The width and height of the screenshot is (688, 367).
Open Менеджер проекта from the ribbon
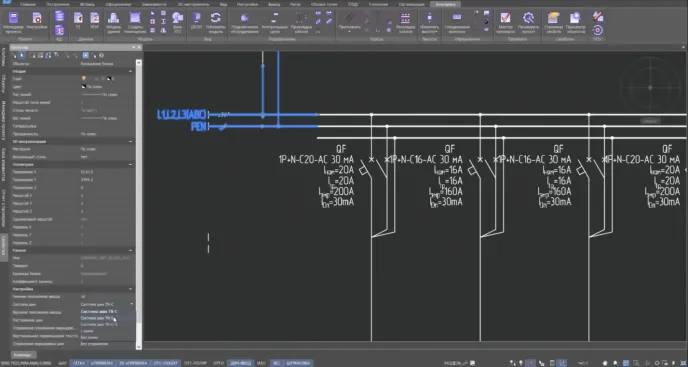[x=14, y=22]
